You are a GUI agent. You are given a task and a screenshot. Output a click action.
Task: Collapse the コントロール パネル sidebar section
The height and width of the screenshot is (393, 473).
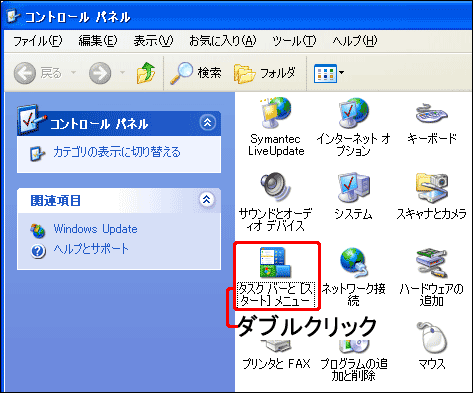point(208,123)
